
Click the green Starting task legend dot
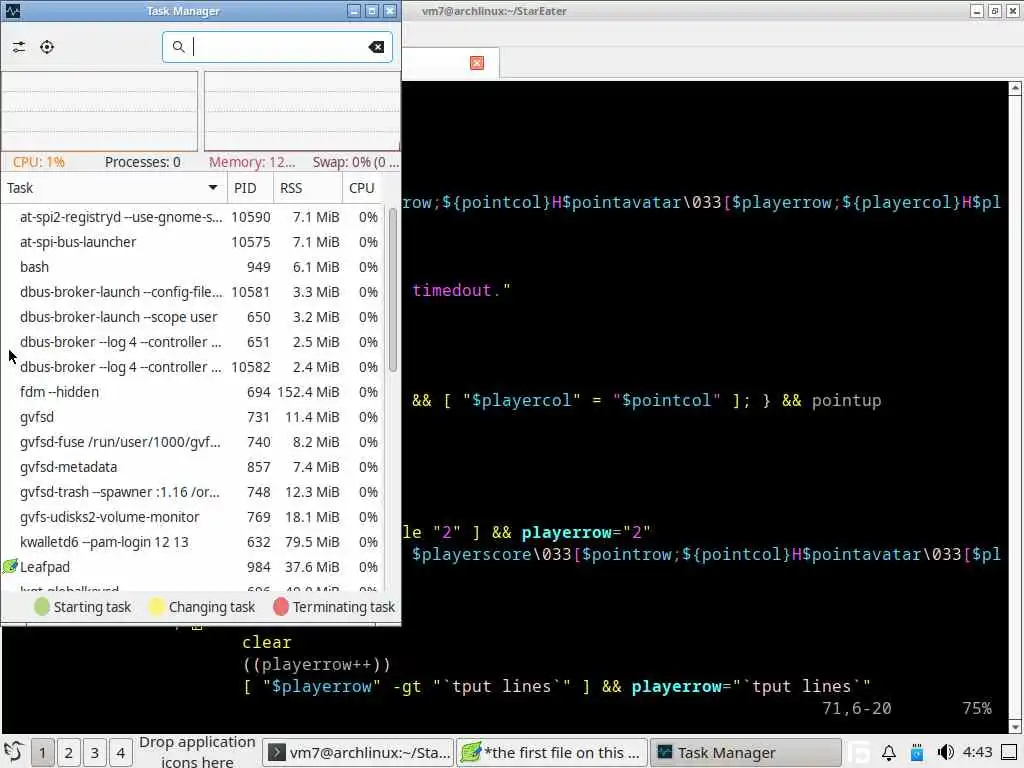[42, 607]
